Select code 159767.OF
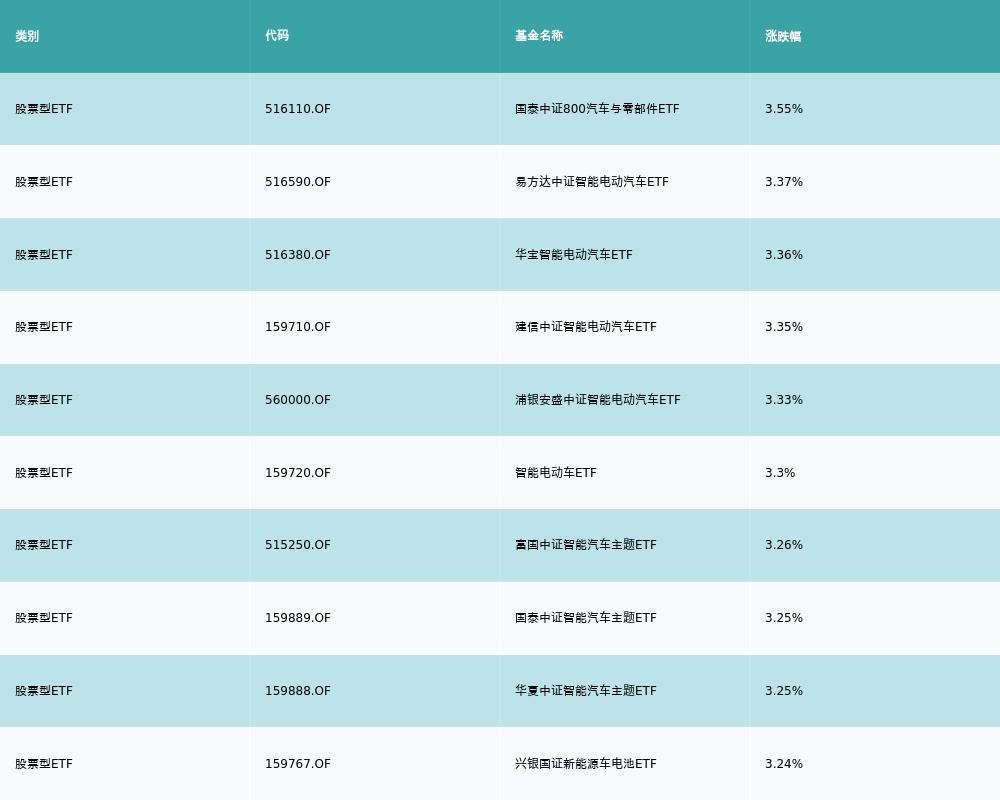 (x=298, y=764)
